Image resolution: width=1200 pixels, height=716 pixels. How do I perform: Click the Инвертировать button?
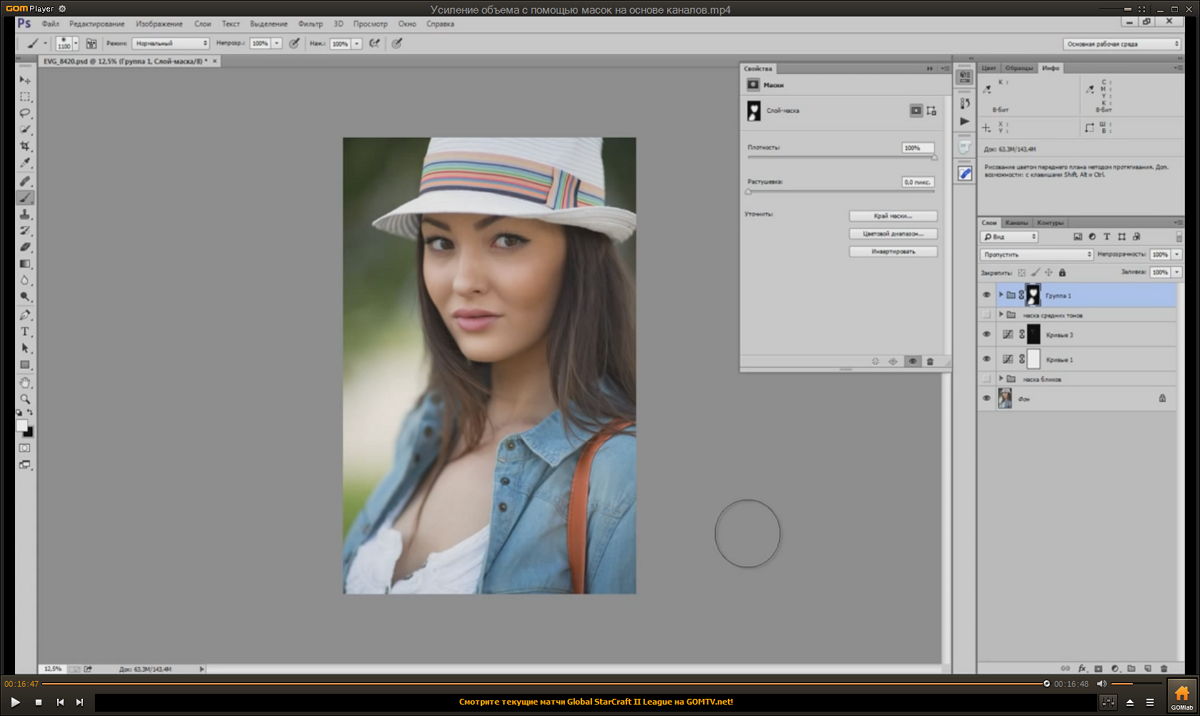click(x=894, y=251)
